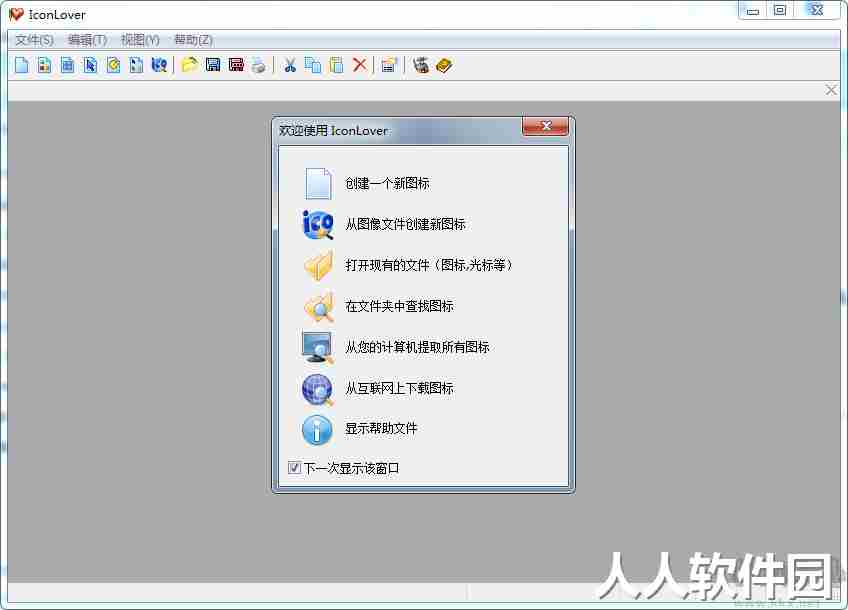Maximize the IconLover window
The width and height of the screenshot is (848, 610).
tap(779, 10)
